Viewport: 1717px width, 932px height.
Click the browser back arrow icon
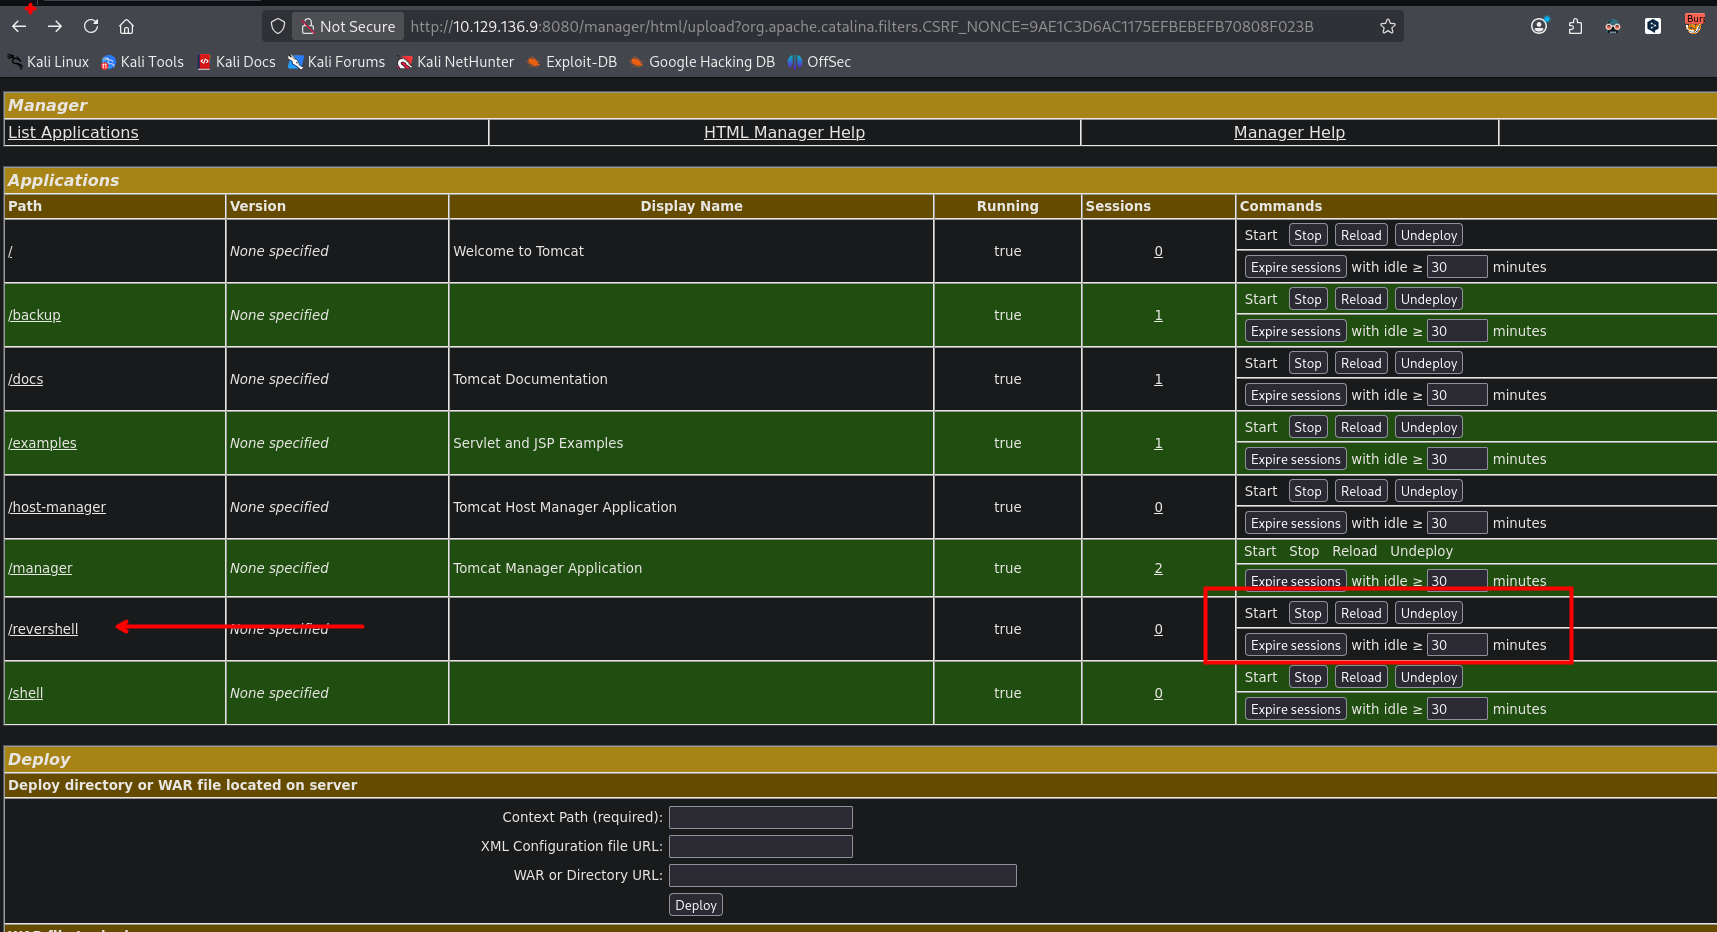[19, 26]
